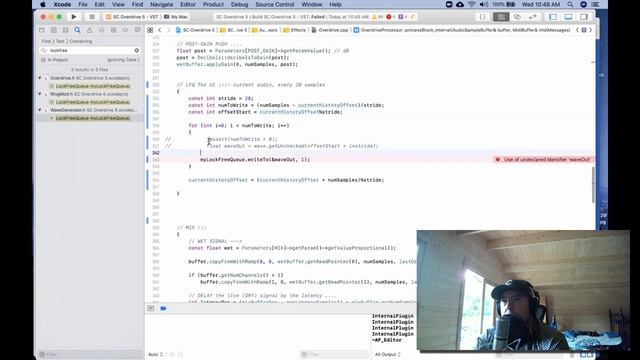The height and width of the screenshot is (360, 640).
Task: Jump to next issue arrow in jump bar
Action: pyautogui.click(x=591, y=30)
